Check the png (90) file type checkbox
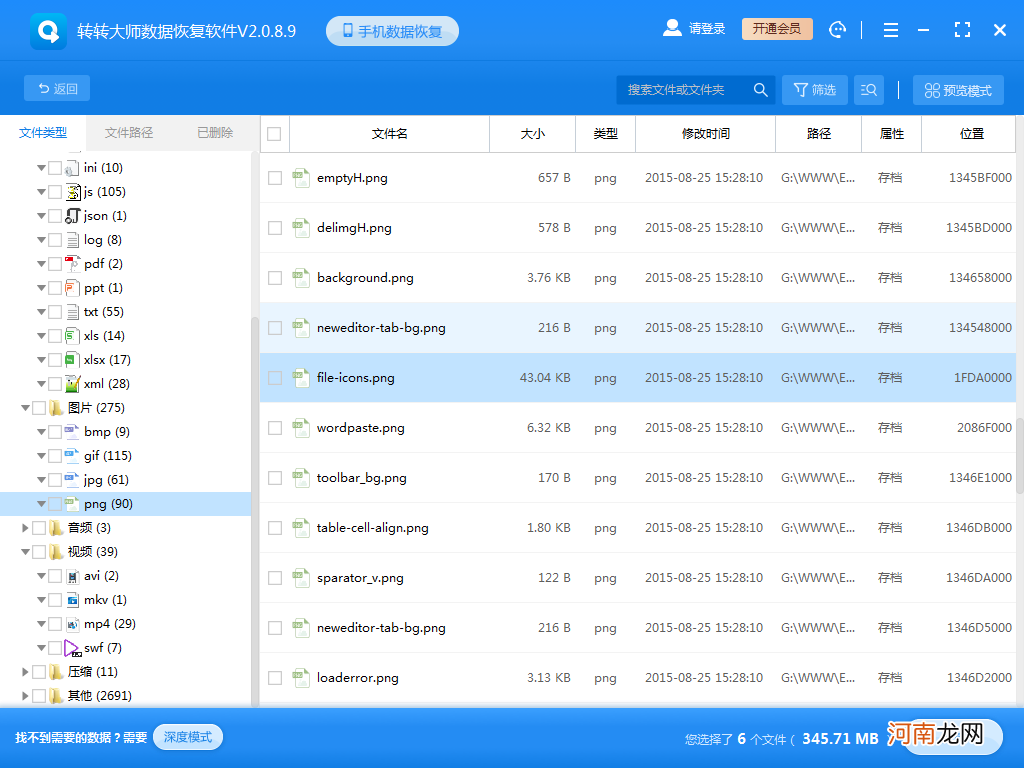The image size is (1024, 768). point(55,503)
